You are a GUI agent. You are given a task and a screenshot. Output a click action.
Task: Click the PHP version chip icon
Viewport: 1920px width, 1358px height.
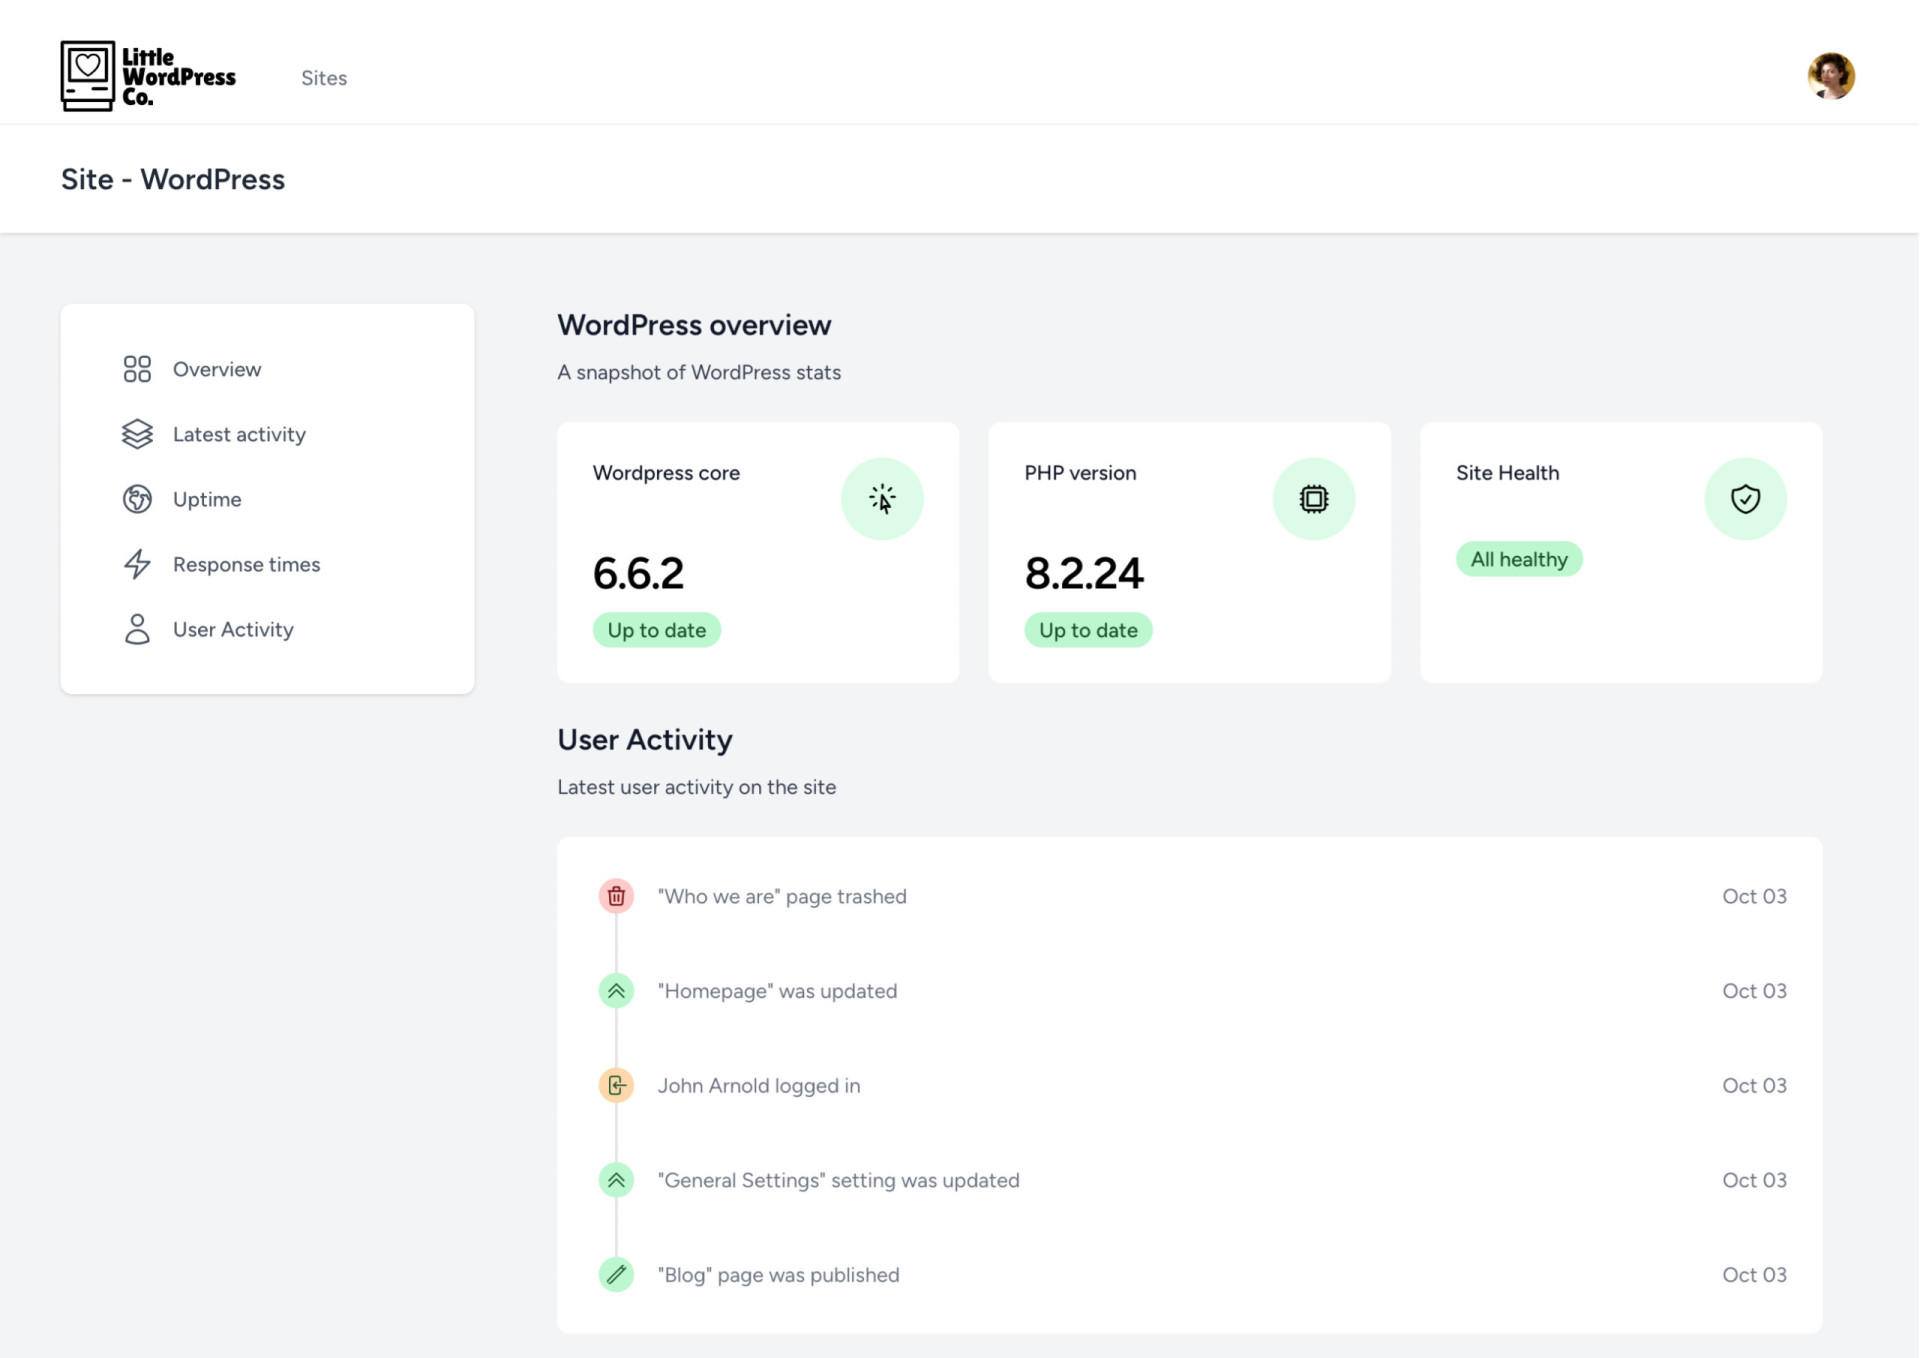click(1314, 499)
